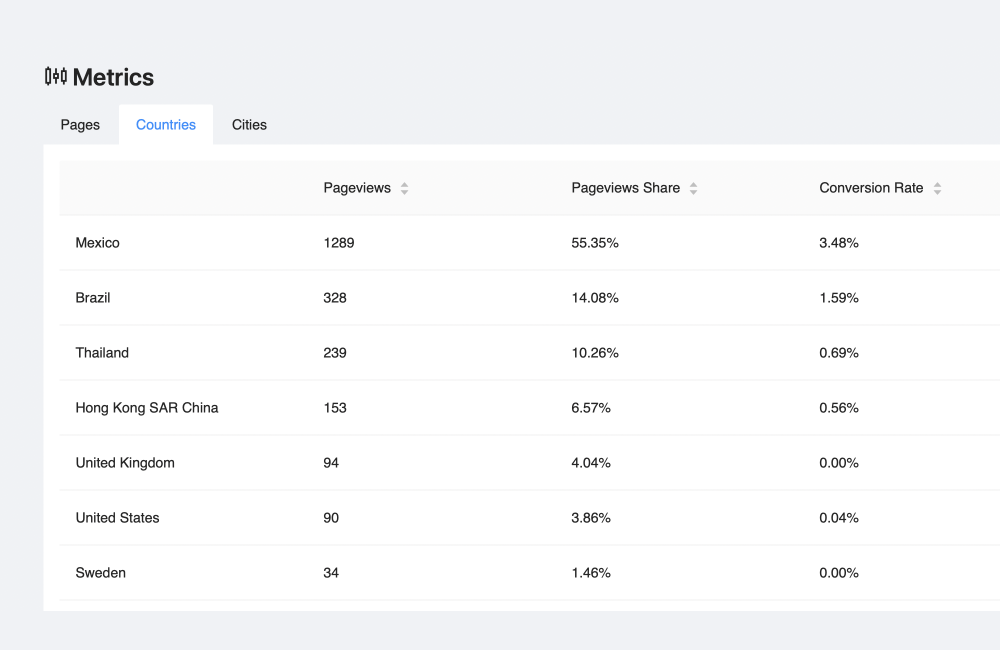Click the Metrics candlestick icon
The image size is (1000, 650).
tap(56, 76)
